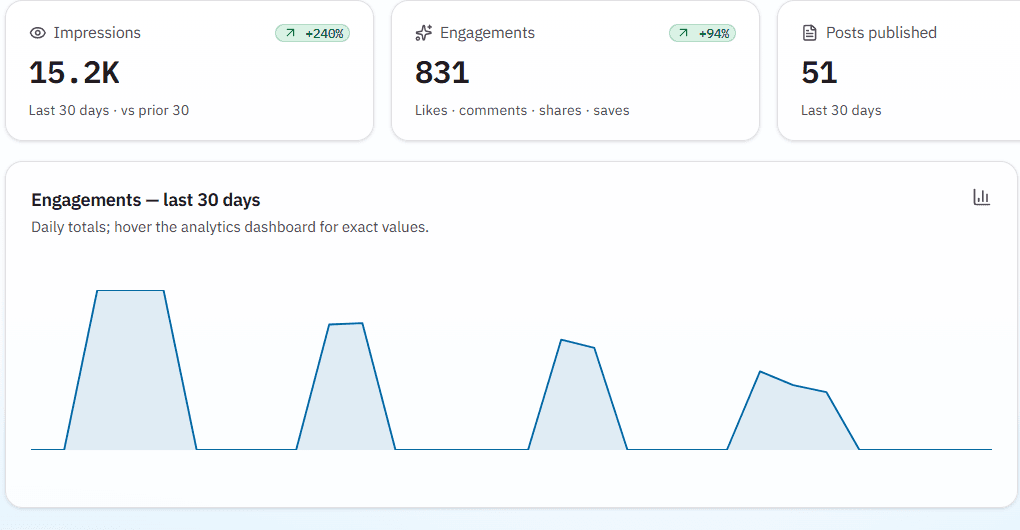Click 'Engagements — last 30 days' heading

146,200
